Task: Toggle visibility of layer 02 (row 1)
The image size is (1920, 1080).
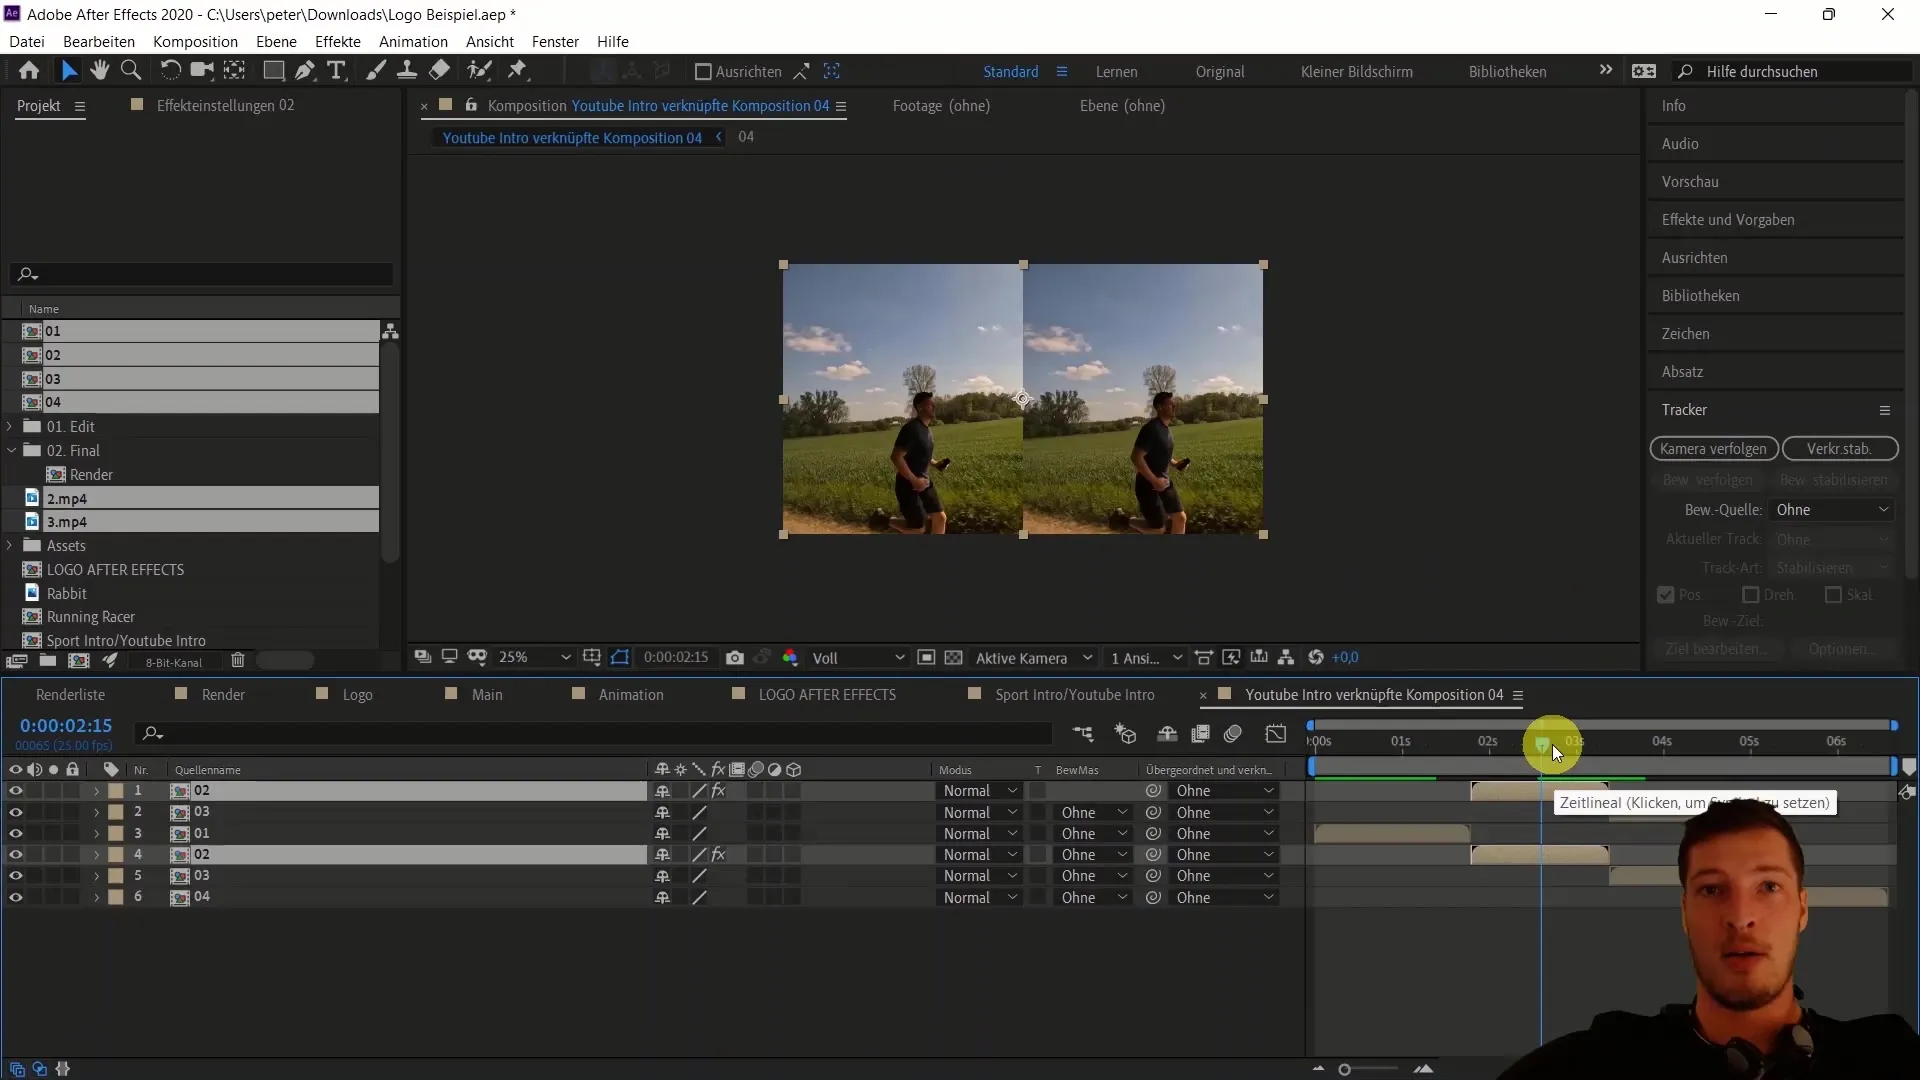Action: pyautogui.click(x=15, y=790)
